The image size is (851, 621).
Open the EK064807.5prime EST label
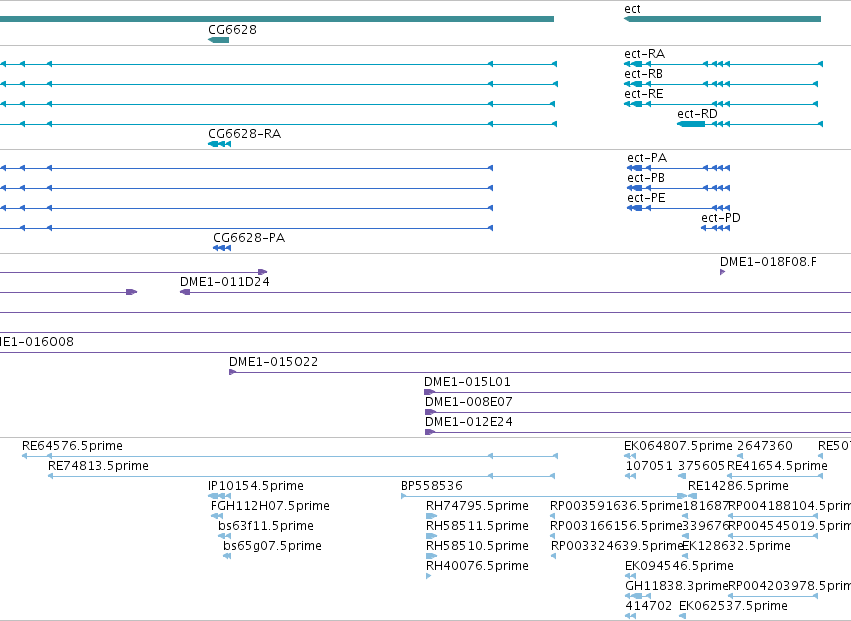678,446
